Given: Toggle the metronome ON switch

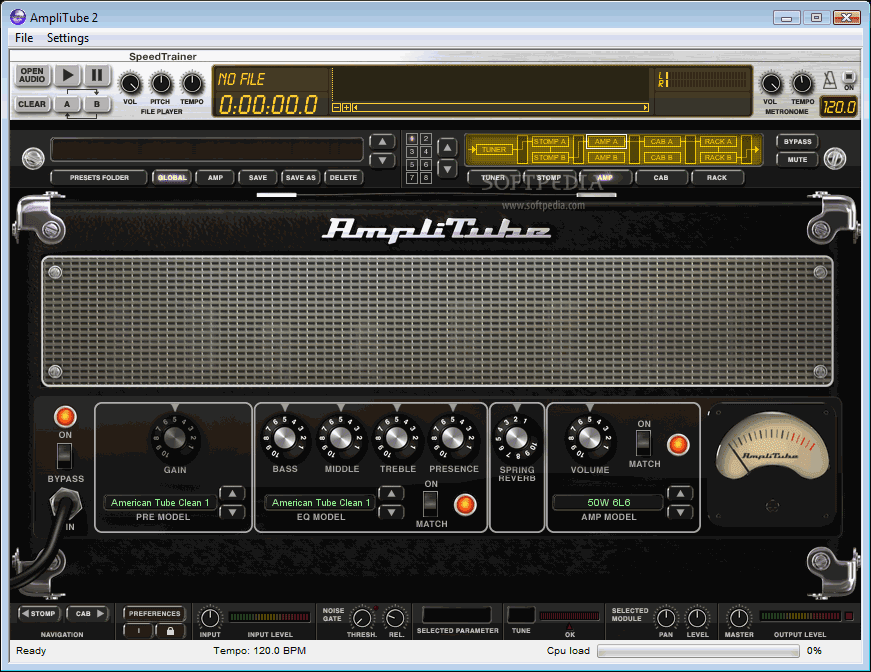Looking at the screenshot, I should click(x=849, y=77).
